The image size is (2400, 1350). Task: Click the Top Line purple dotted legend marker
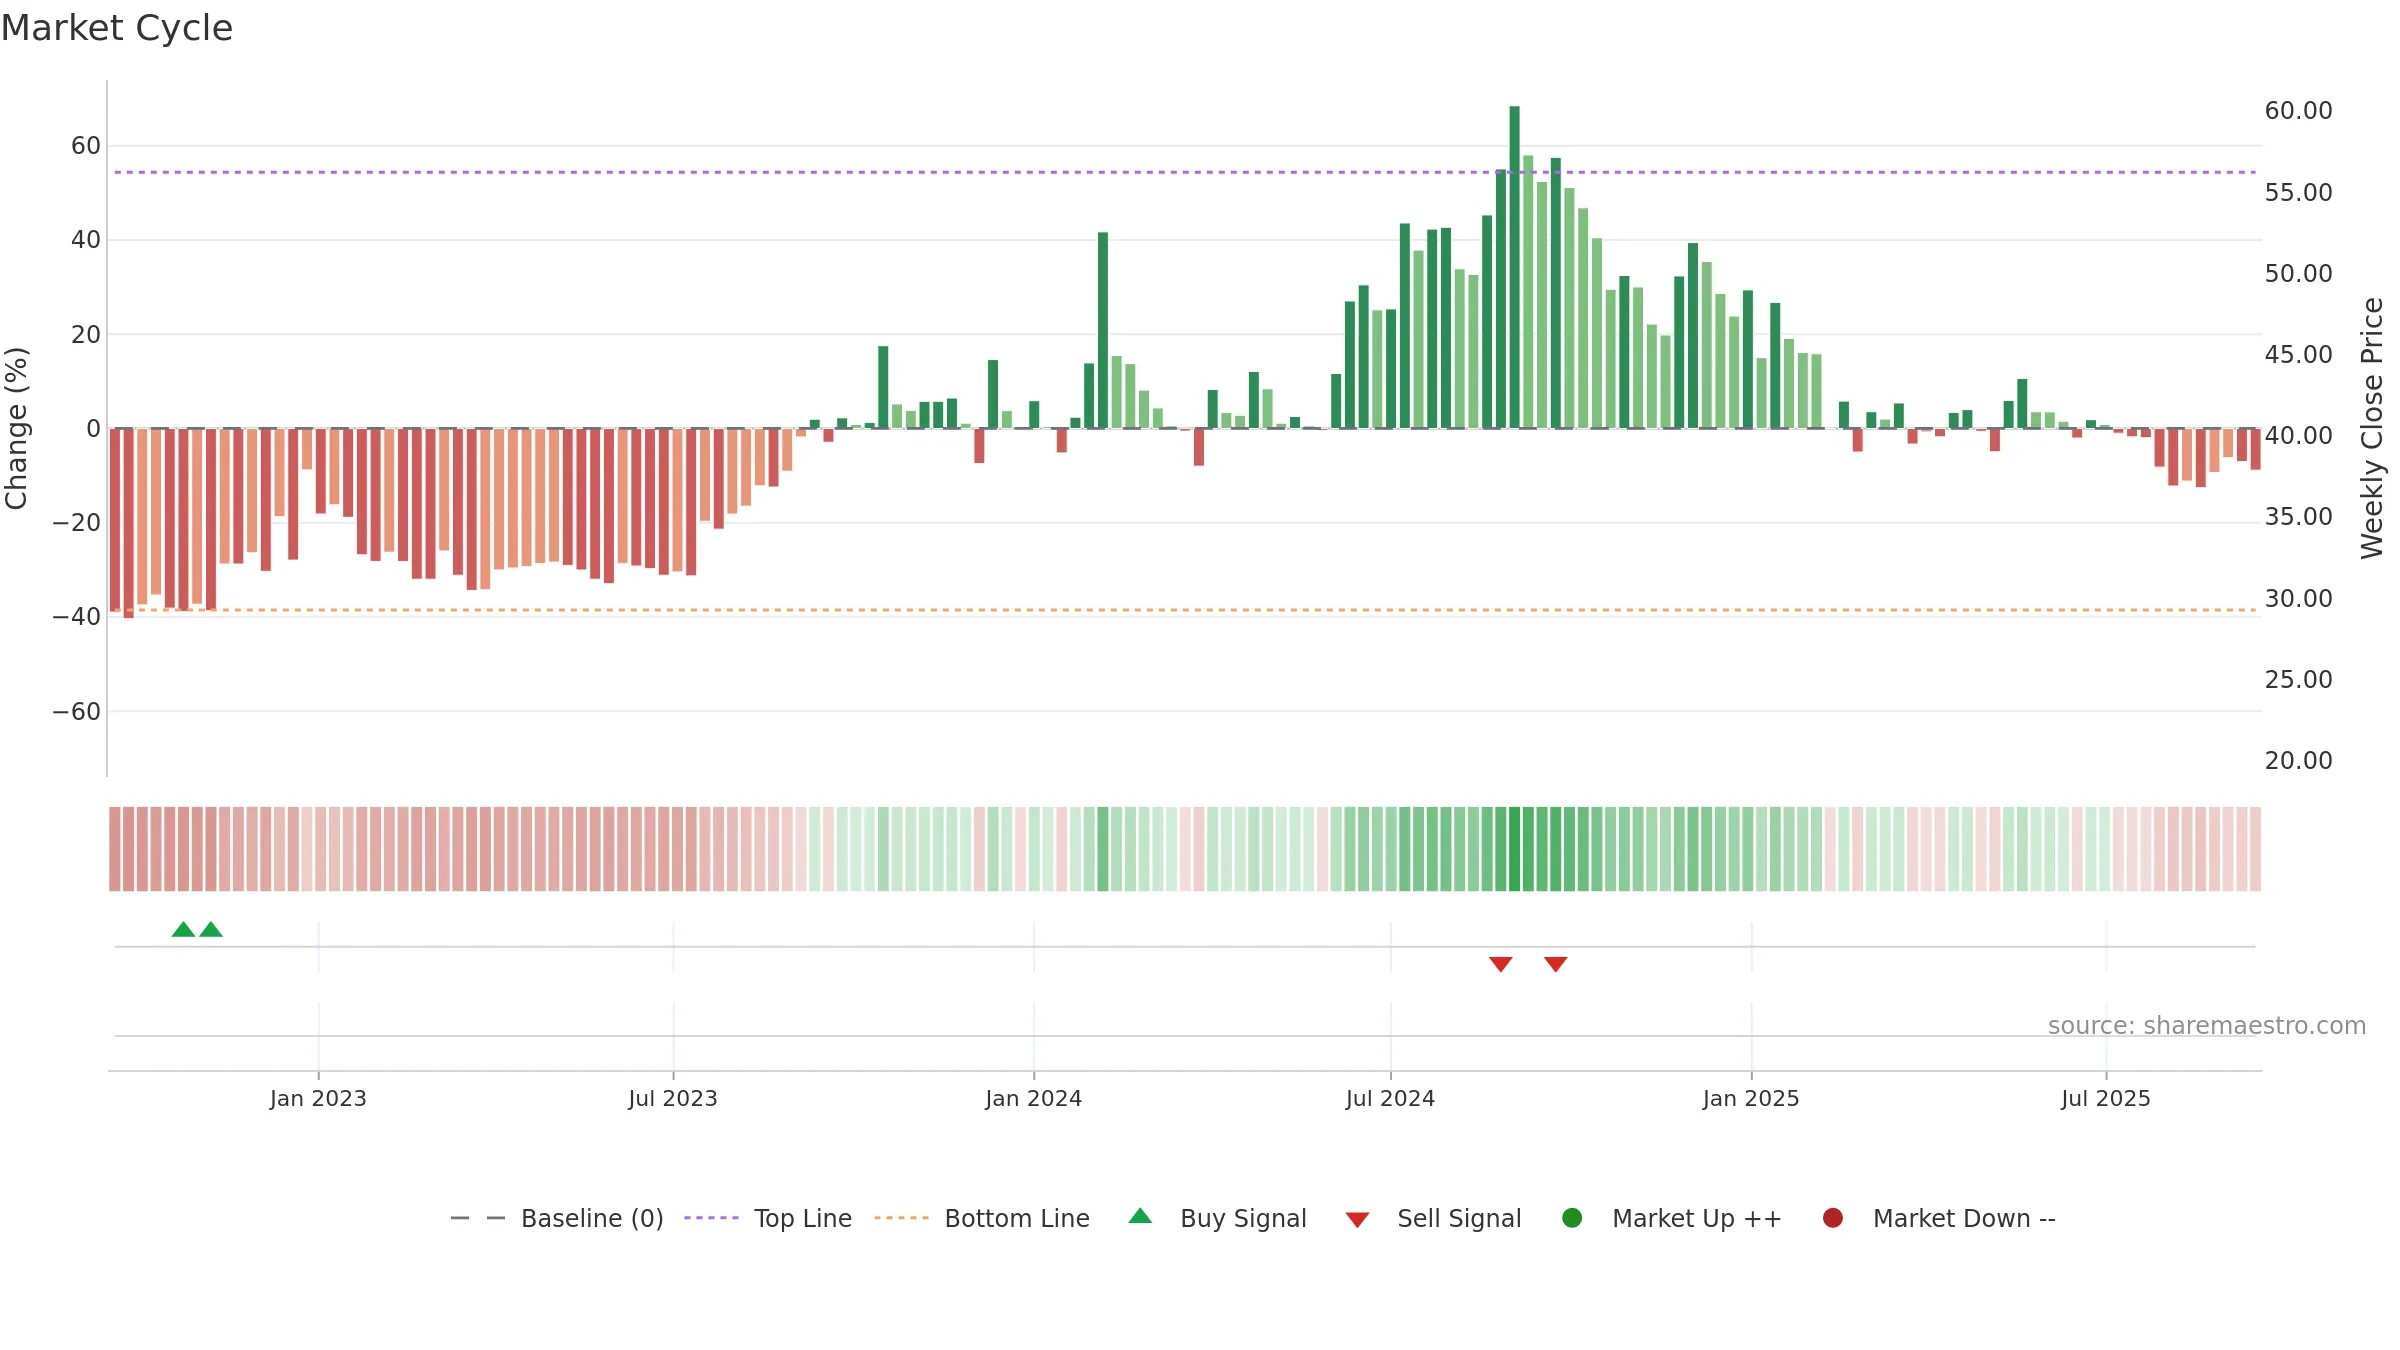click(x=711, y=1218)
